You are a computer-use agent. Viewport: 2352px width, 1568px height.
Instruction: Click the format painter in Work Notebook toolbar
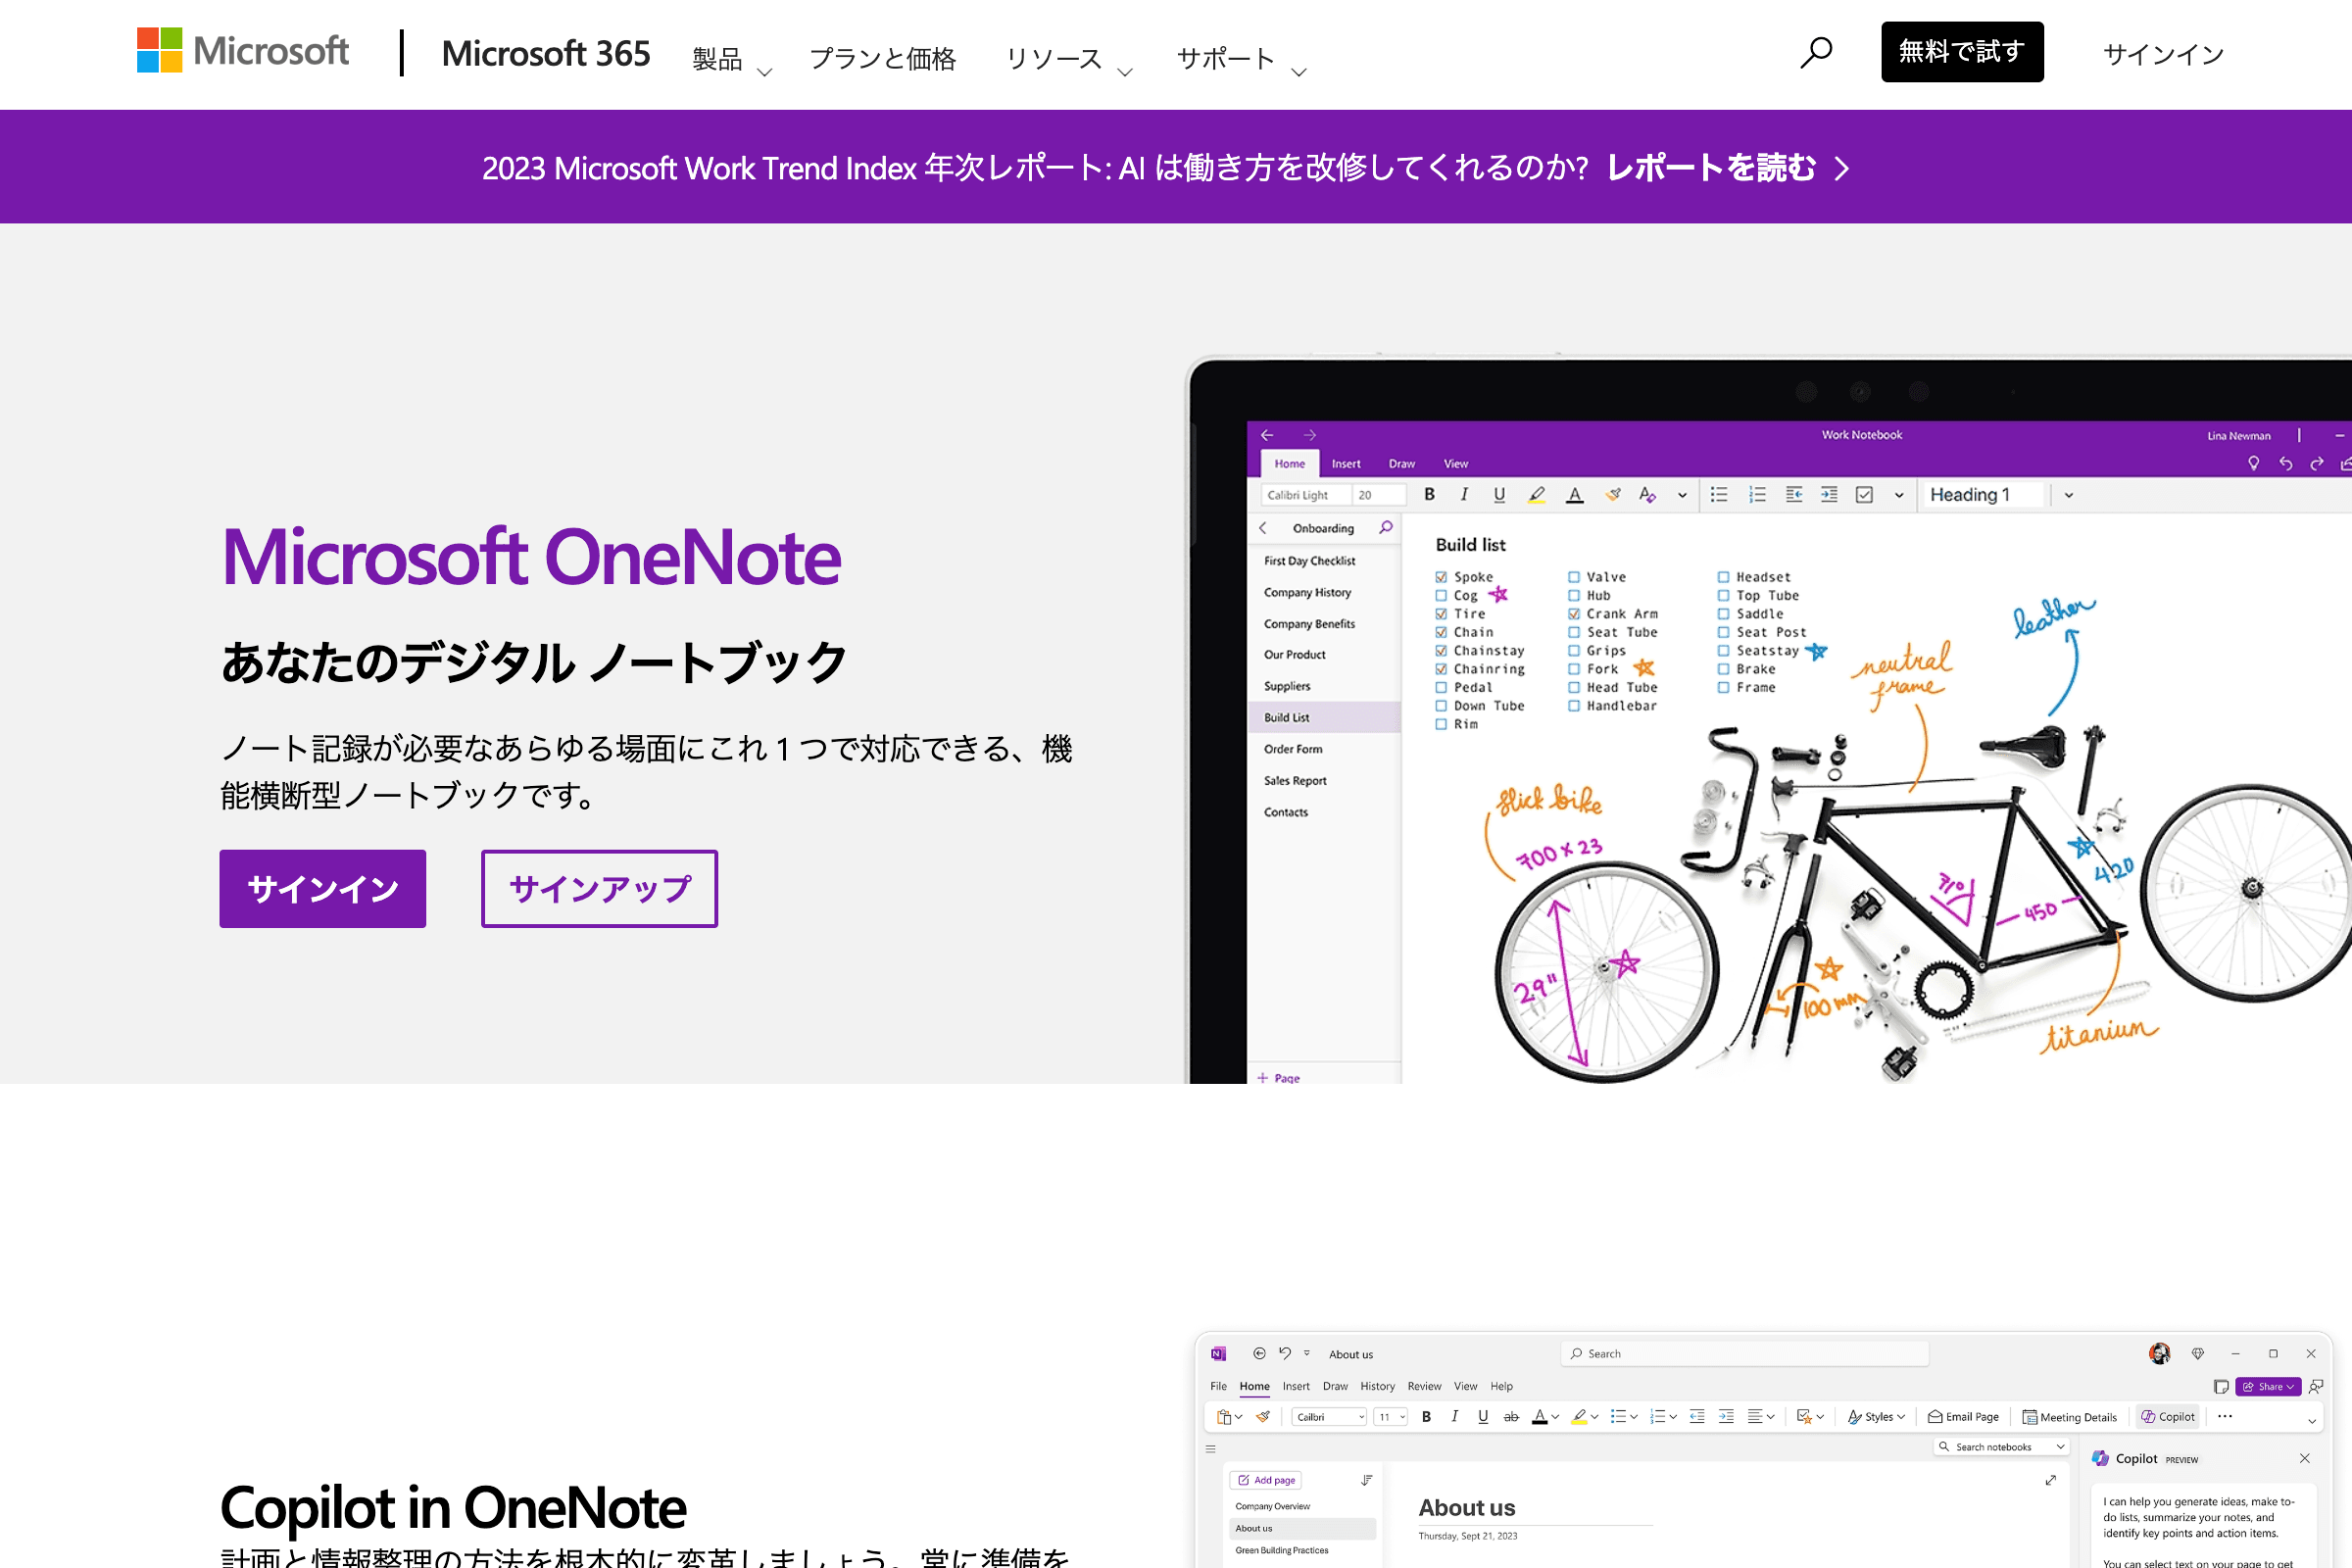coord(1612,494)
